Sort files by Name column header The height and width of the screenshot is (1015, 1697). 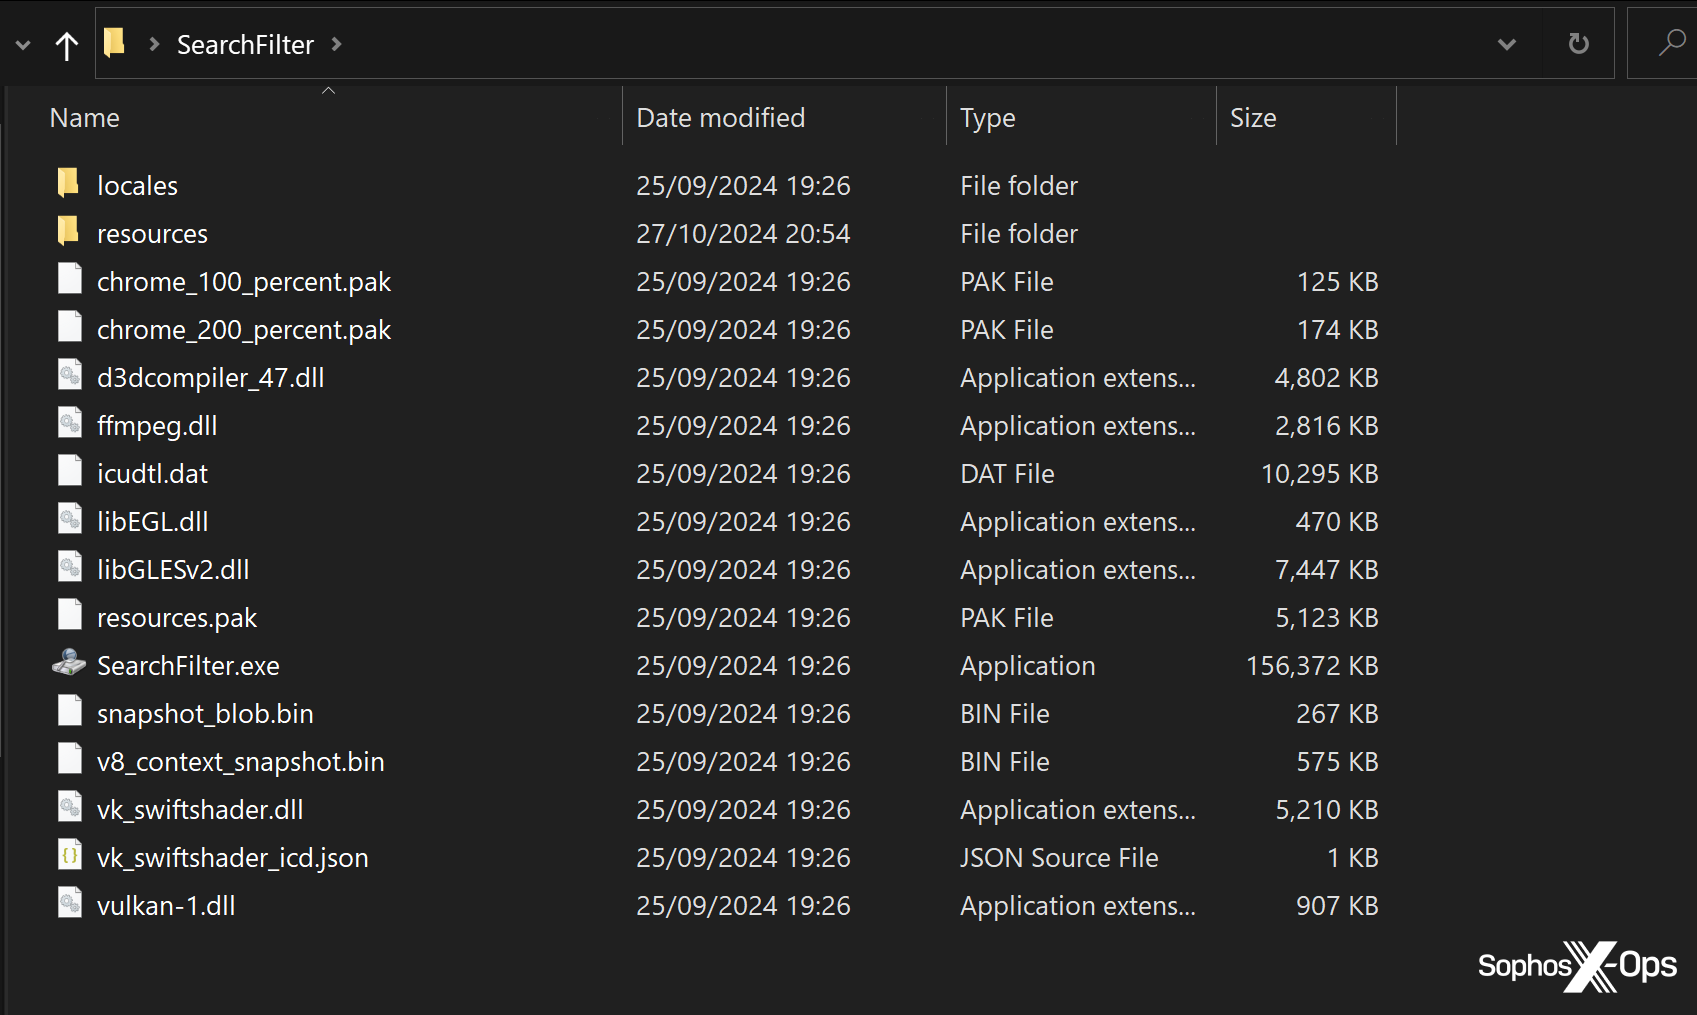pyautogui.click(x=85, y=118)
